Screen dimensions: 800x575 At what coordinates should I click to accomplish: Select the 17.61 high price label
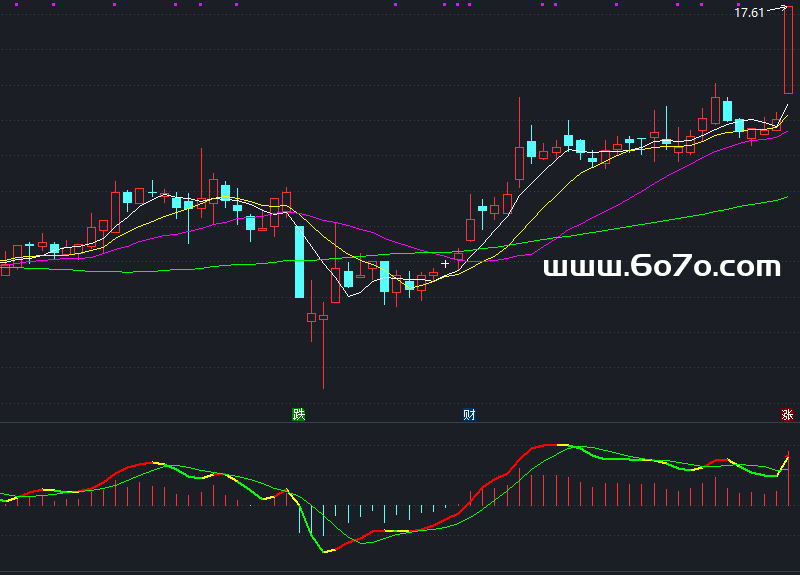coord(749,13)
